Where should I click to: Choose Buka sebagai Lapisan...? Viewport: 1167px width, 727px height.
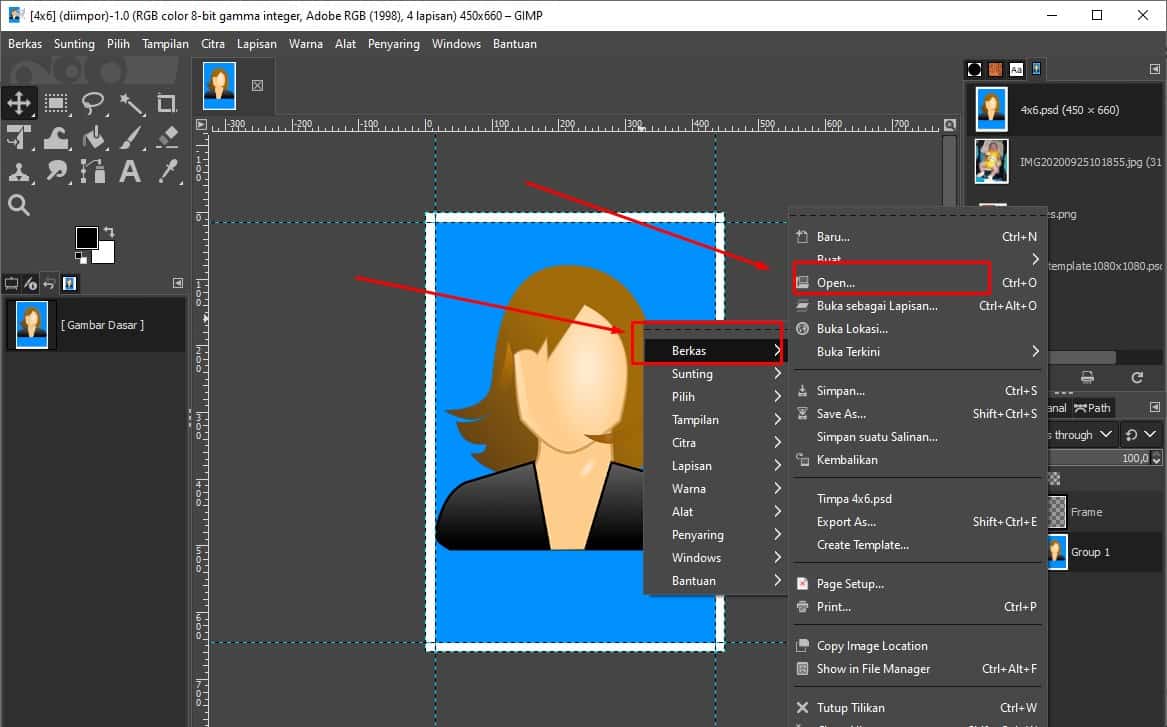click(917, 306)
